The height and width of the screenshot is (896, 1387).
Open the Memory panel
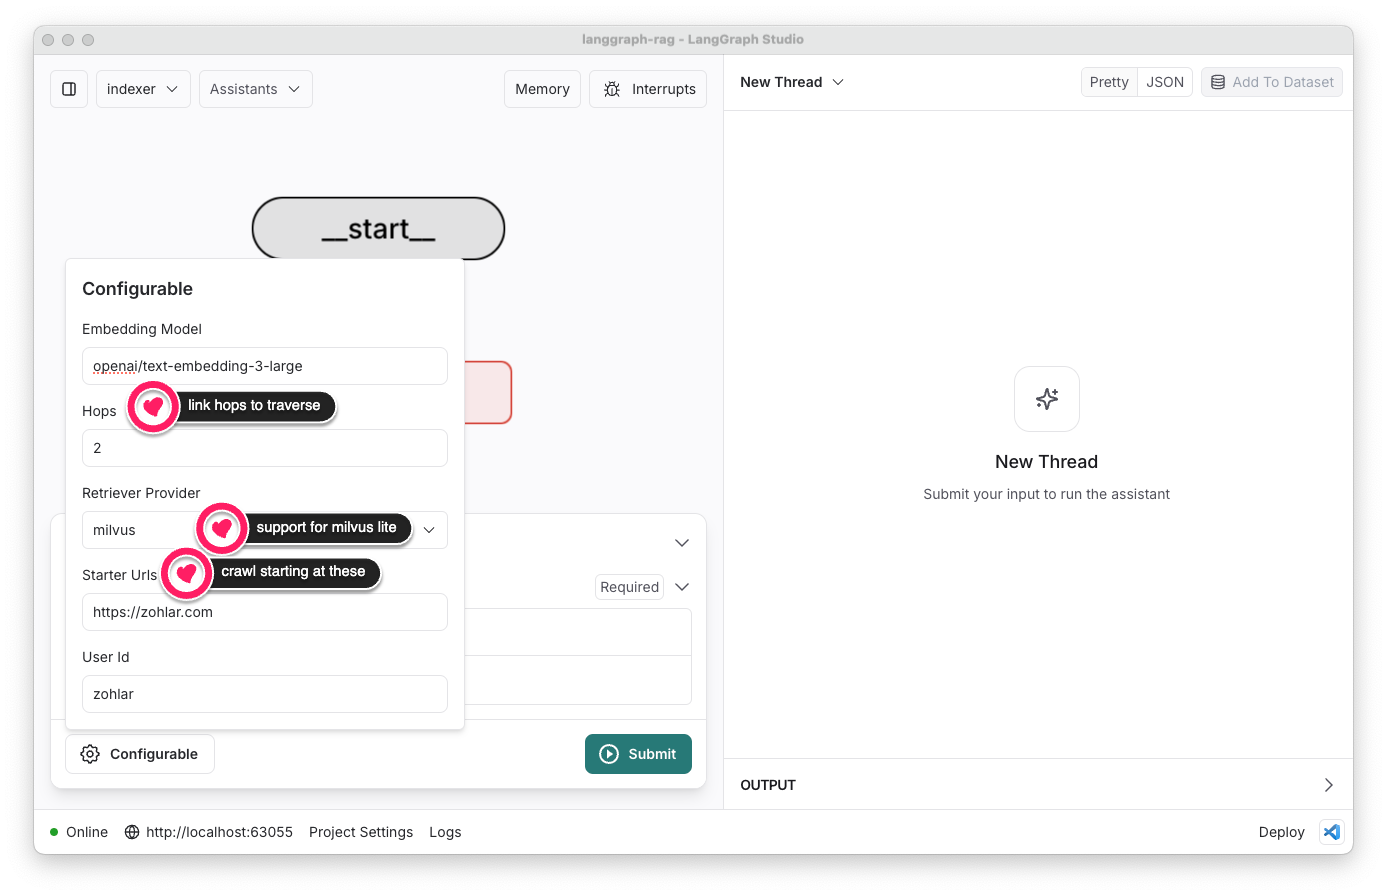pyautogui.click(x=542, y=89)
